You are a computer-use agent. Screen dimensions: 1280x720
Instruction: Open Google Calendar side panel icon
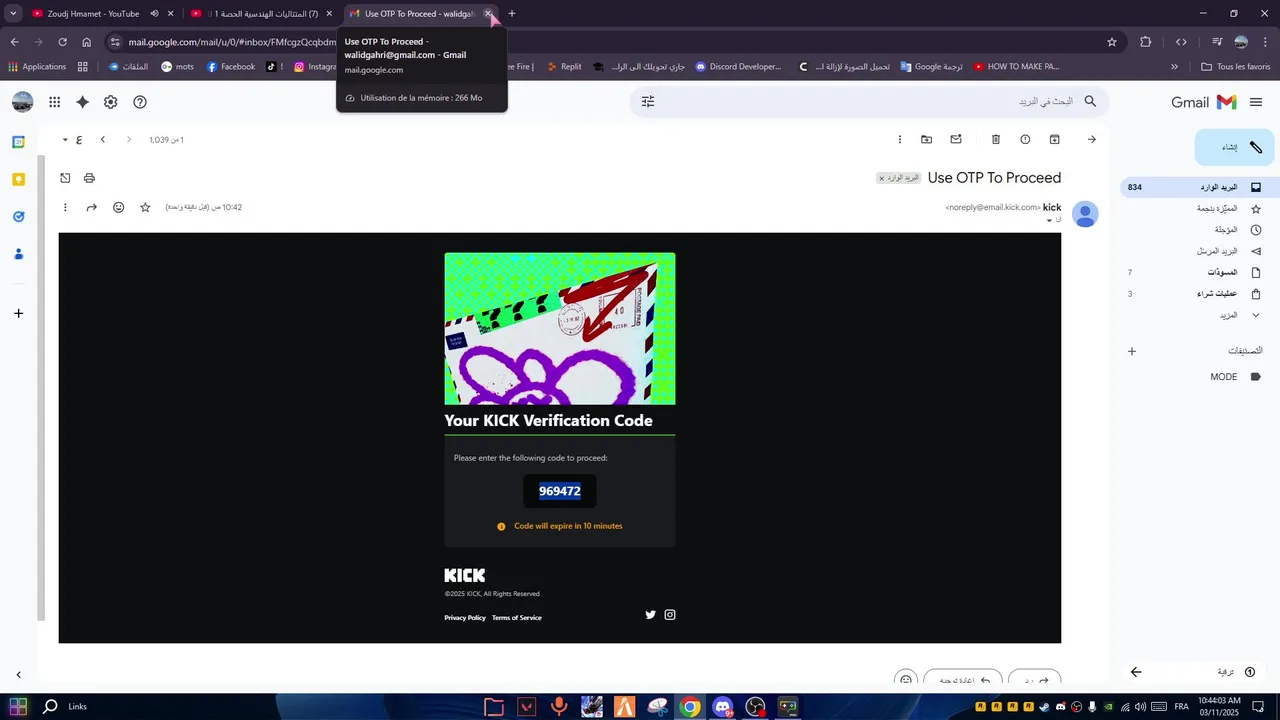[18, 142]
